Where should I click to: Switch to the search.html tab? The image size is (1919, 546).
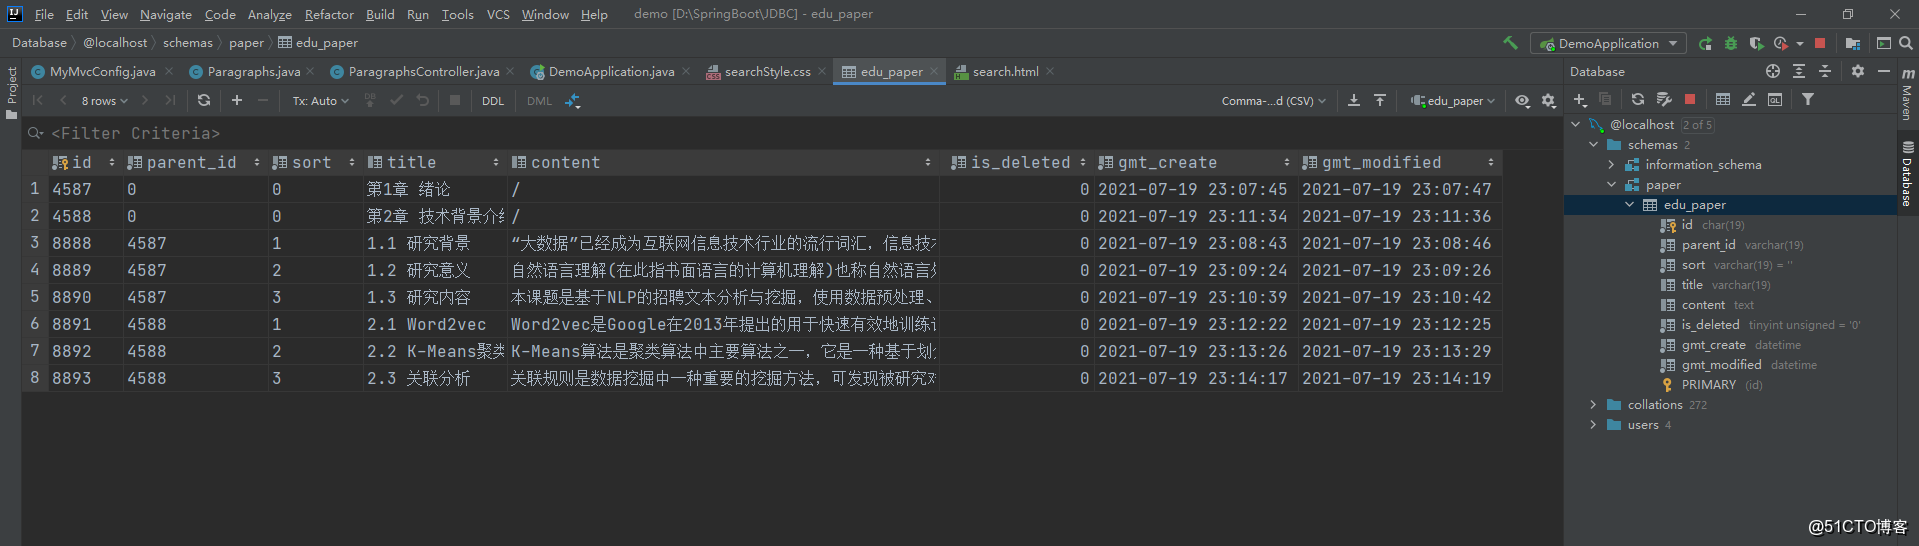[x=1005, y=71]
